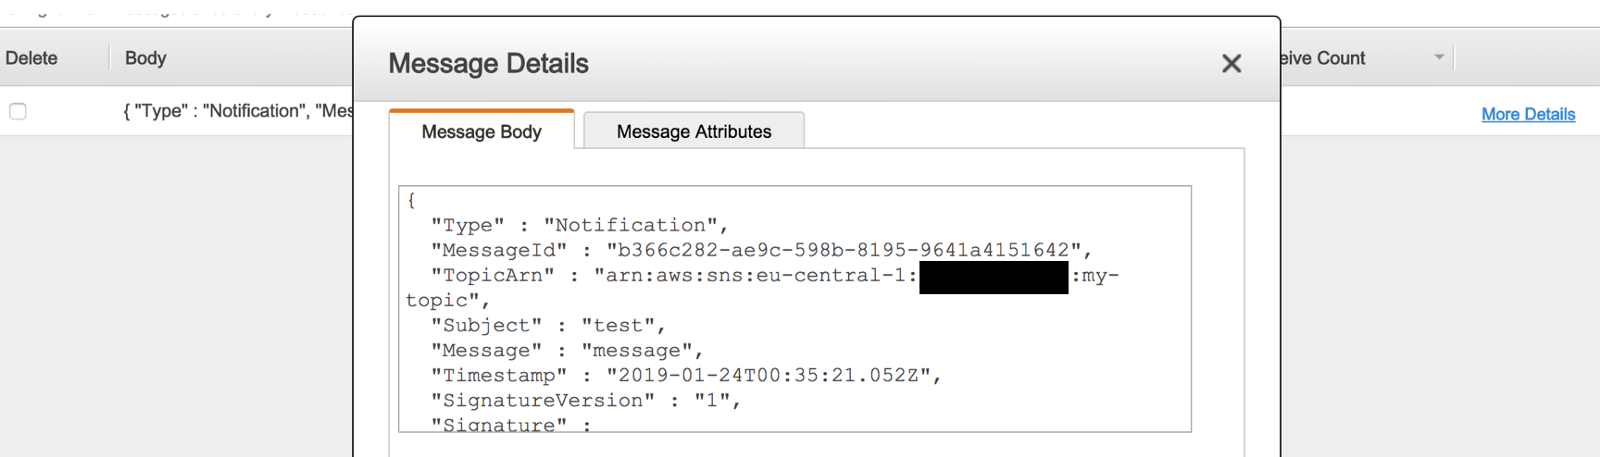Tick the checkbox in the Delete column
1600x457 pixels.
tap(18, 111)
